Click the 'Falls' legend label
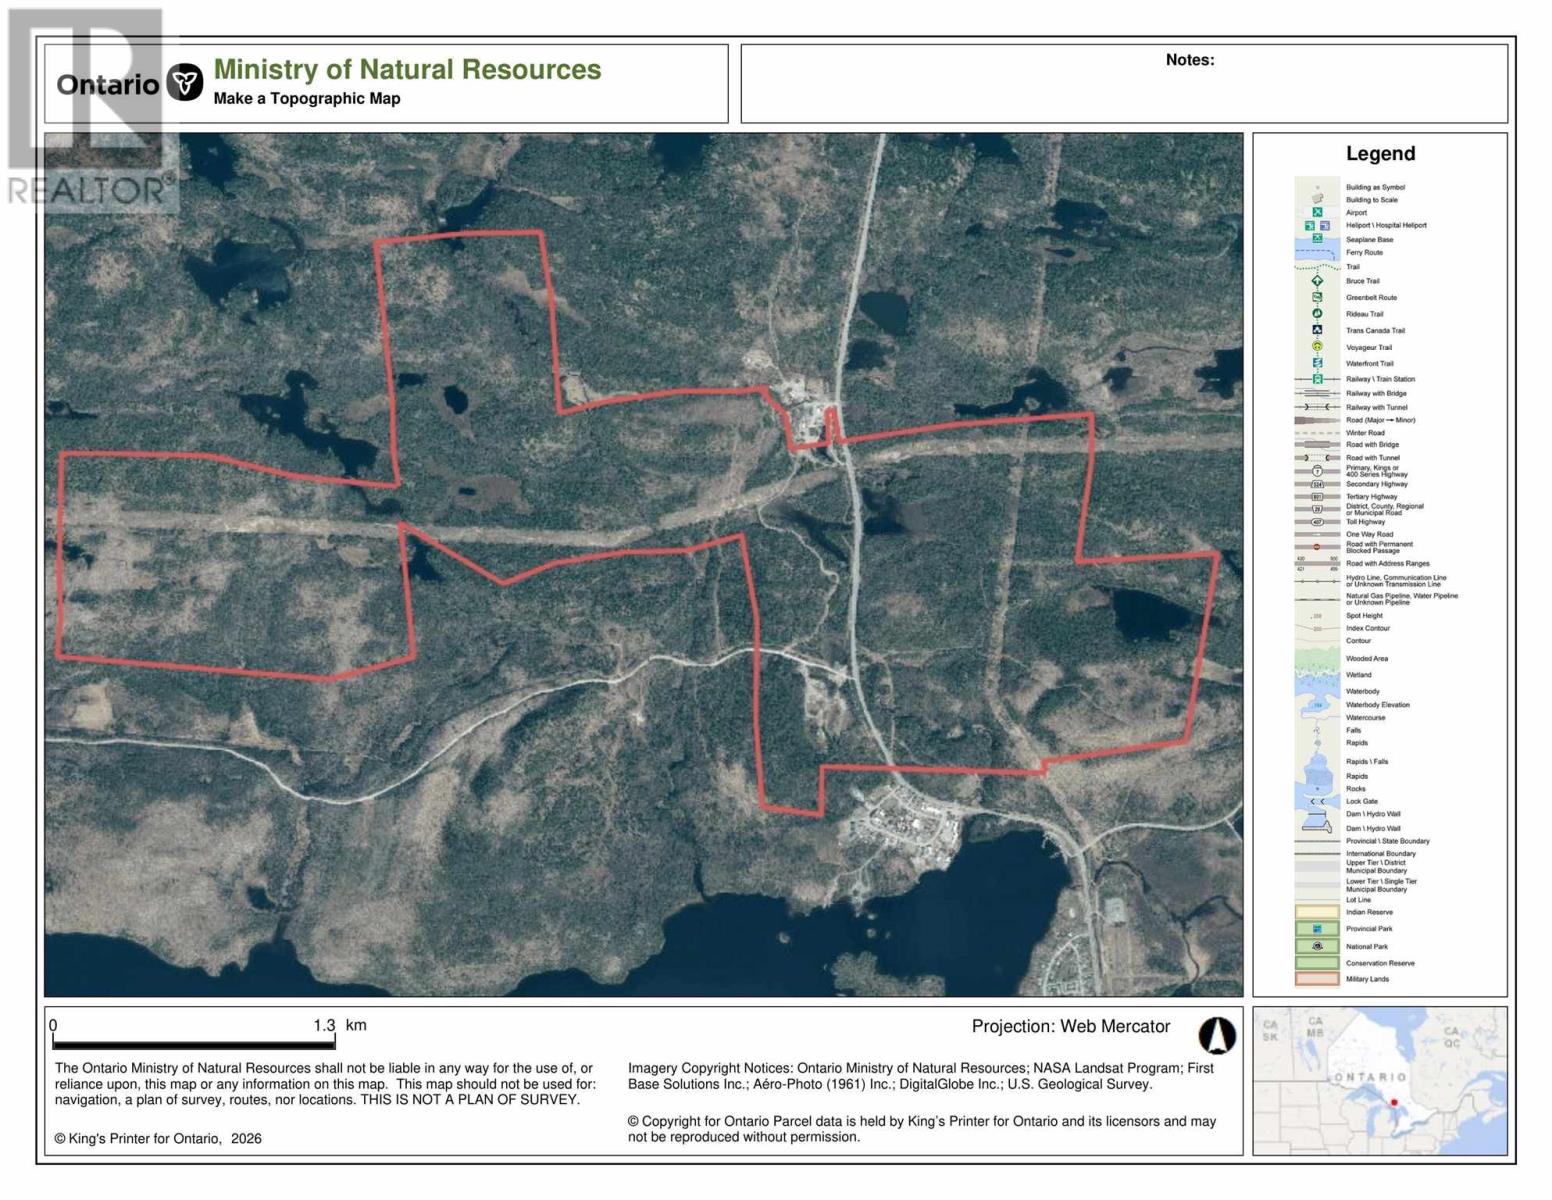The image size is (1552, 1200). tap(1353, 730)
